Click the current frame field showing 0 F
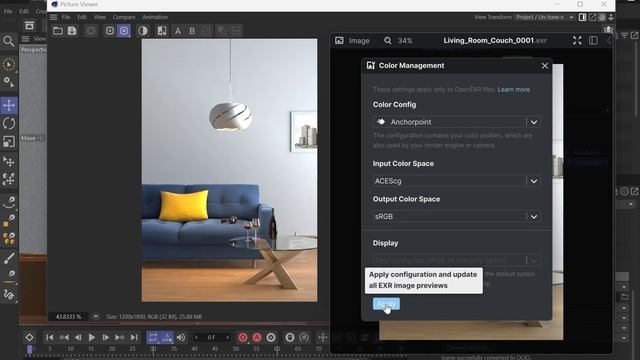Screen dimensions: 640x360 [211, 337]
